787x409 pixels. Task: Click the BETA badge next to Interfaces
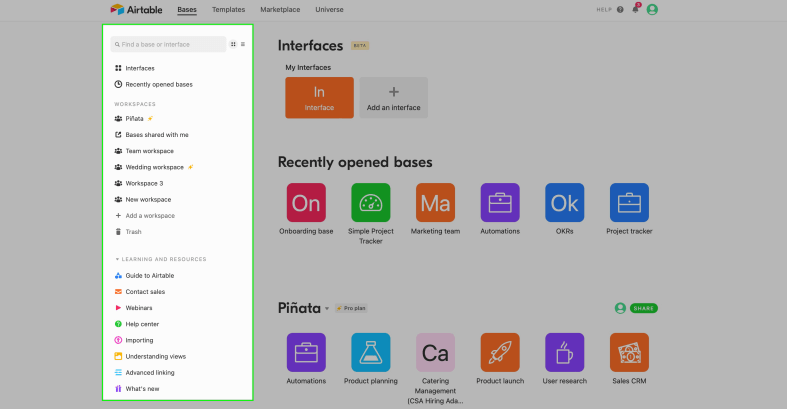point(360,46)
